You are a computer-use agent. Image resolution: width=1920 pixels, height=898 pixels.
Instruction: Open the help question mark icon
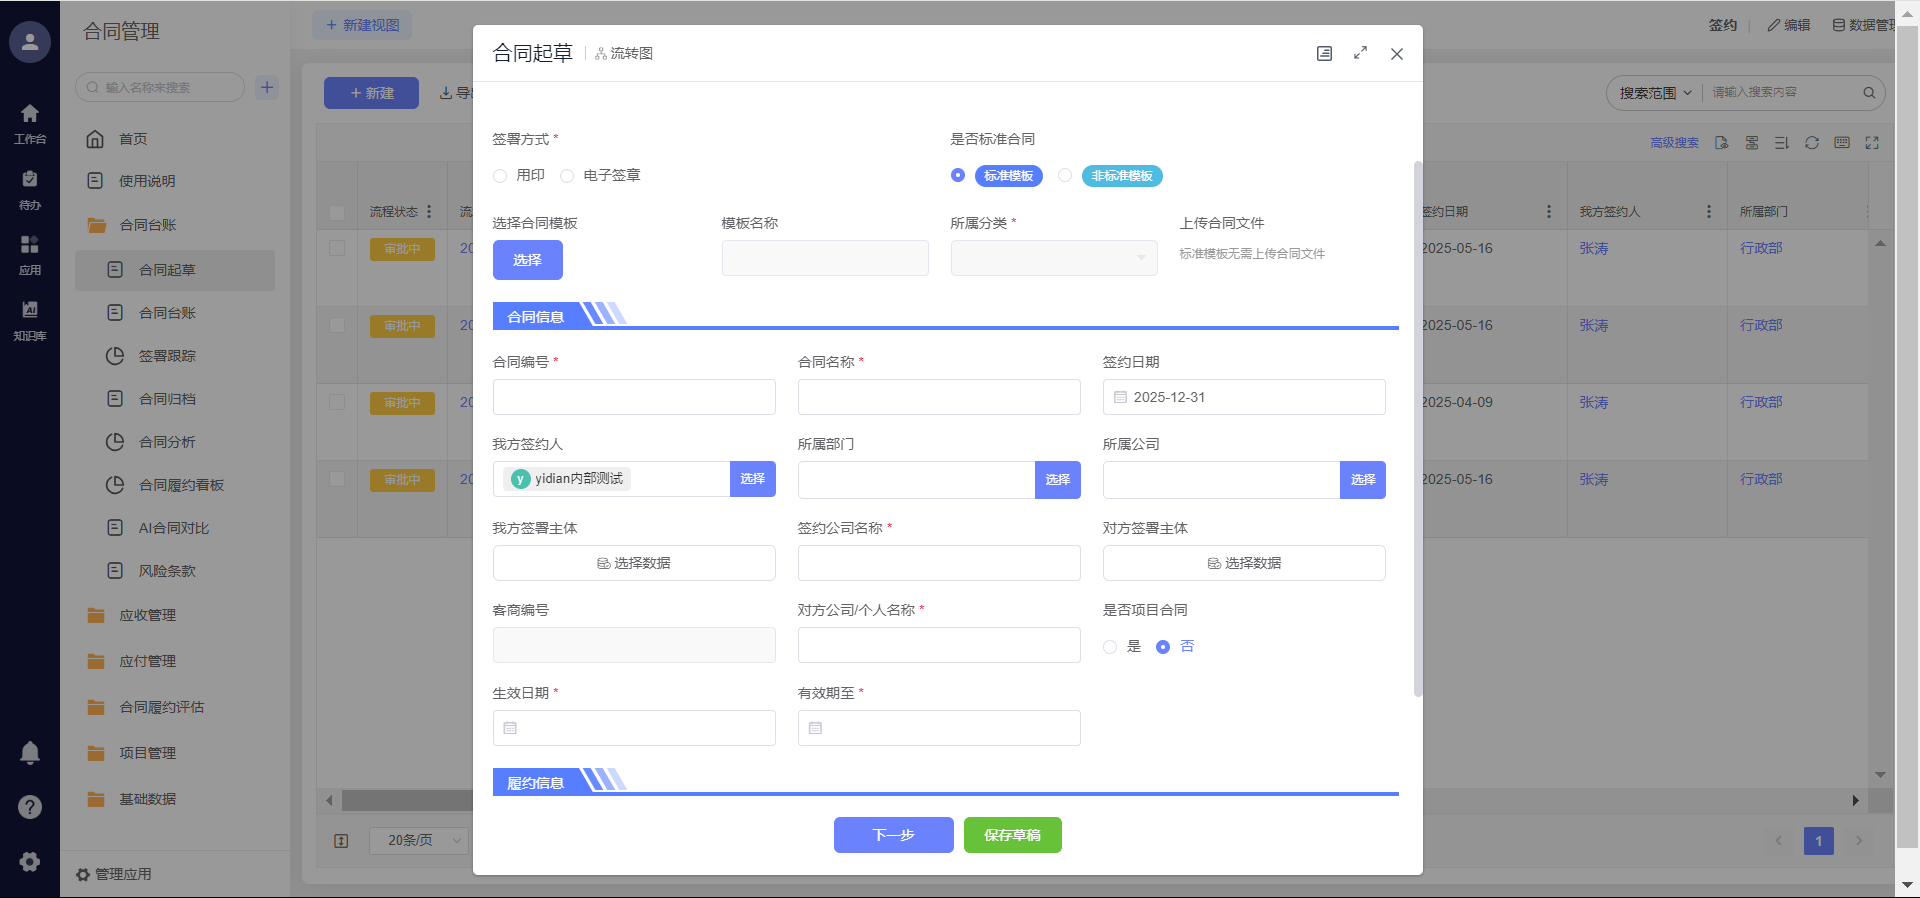(x=30, y=807)
